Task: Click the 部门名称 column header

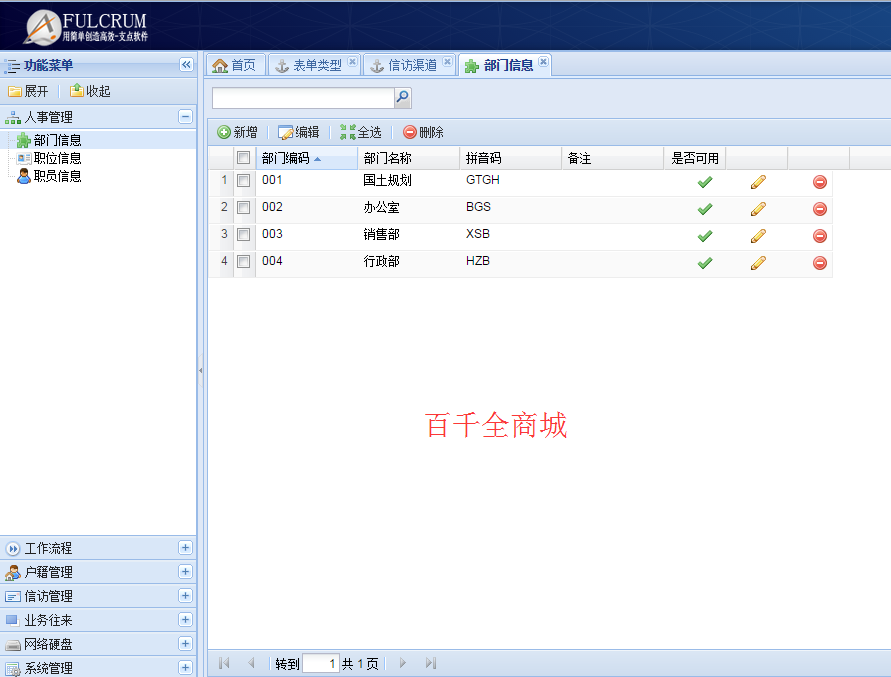Action: (408, 158)
